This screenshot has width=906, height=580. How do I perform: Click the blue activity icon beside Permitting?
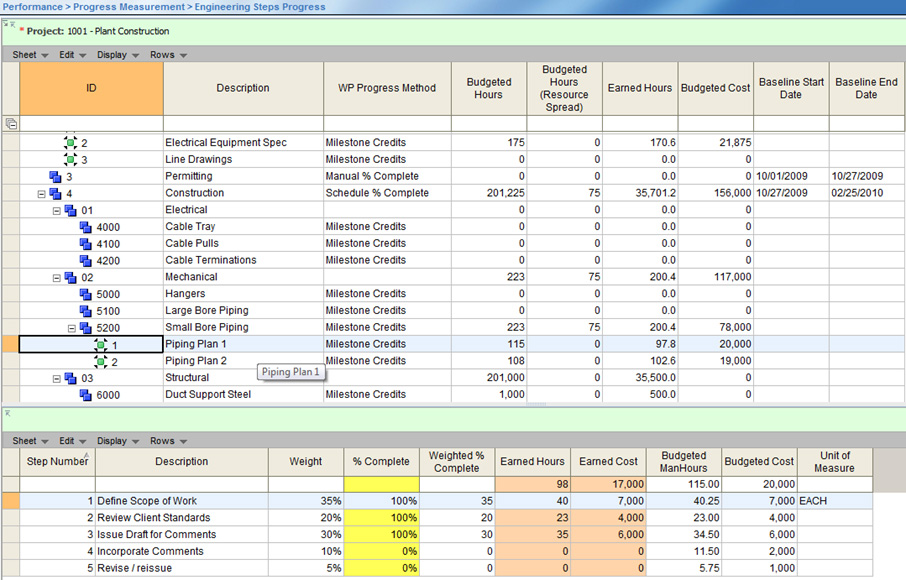tap(55, 176)
